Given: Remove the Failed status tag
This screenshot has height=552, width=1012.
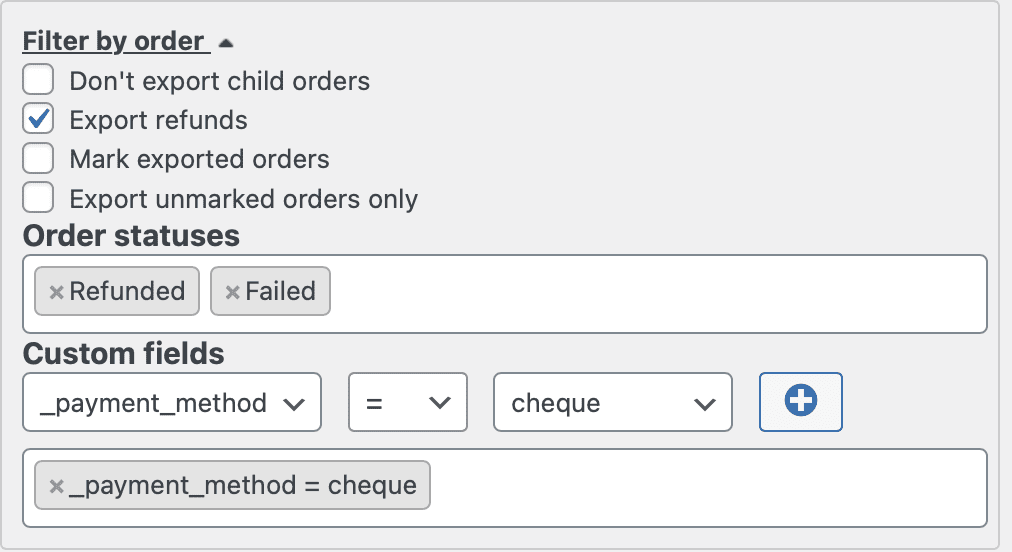Looking at the screenshot, I should (x=232, y=292).
